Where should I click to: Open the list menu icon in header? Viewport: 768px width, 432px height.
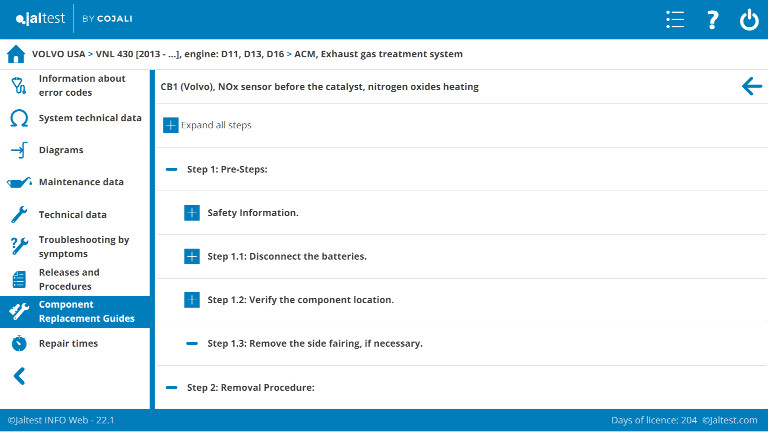675,20
